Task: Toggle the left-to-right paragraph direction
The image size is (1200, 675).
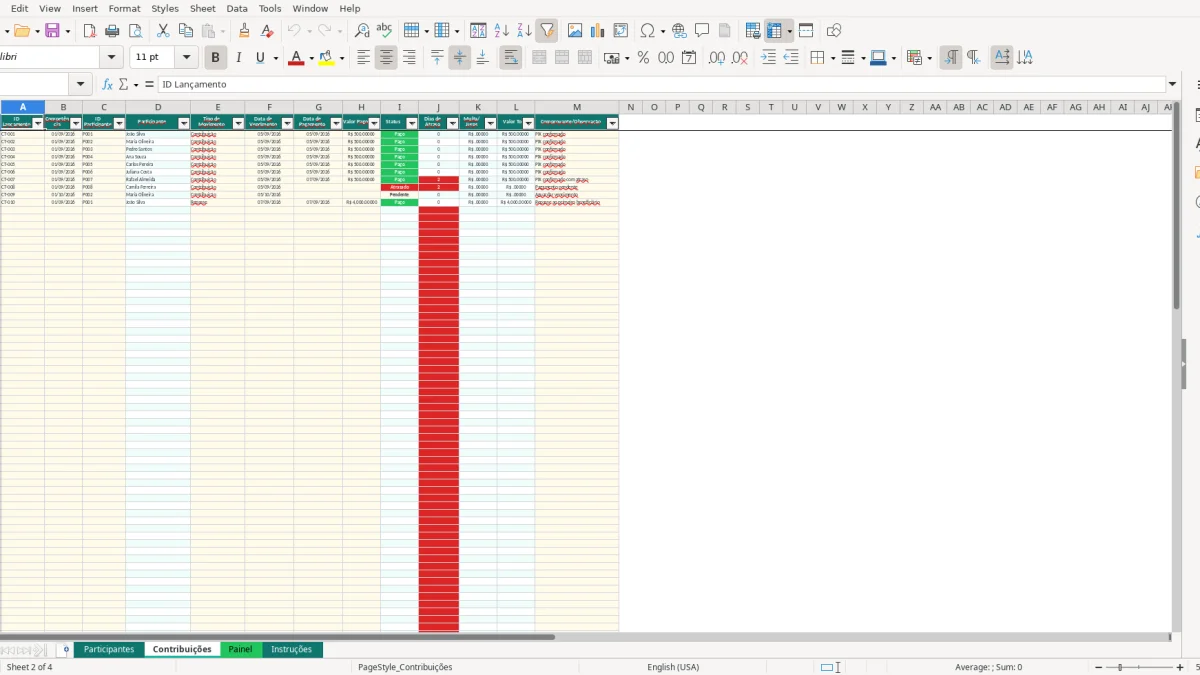Action: 951,58
